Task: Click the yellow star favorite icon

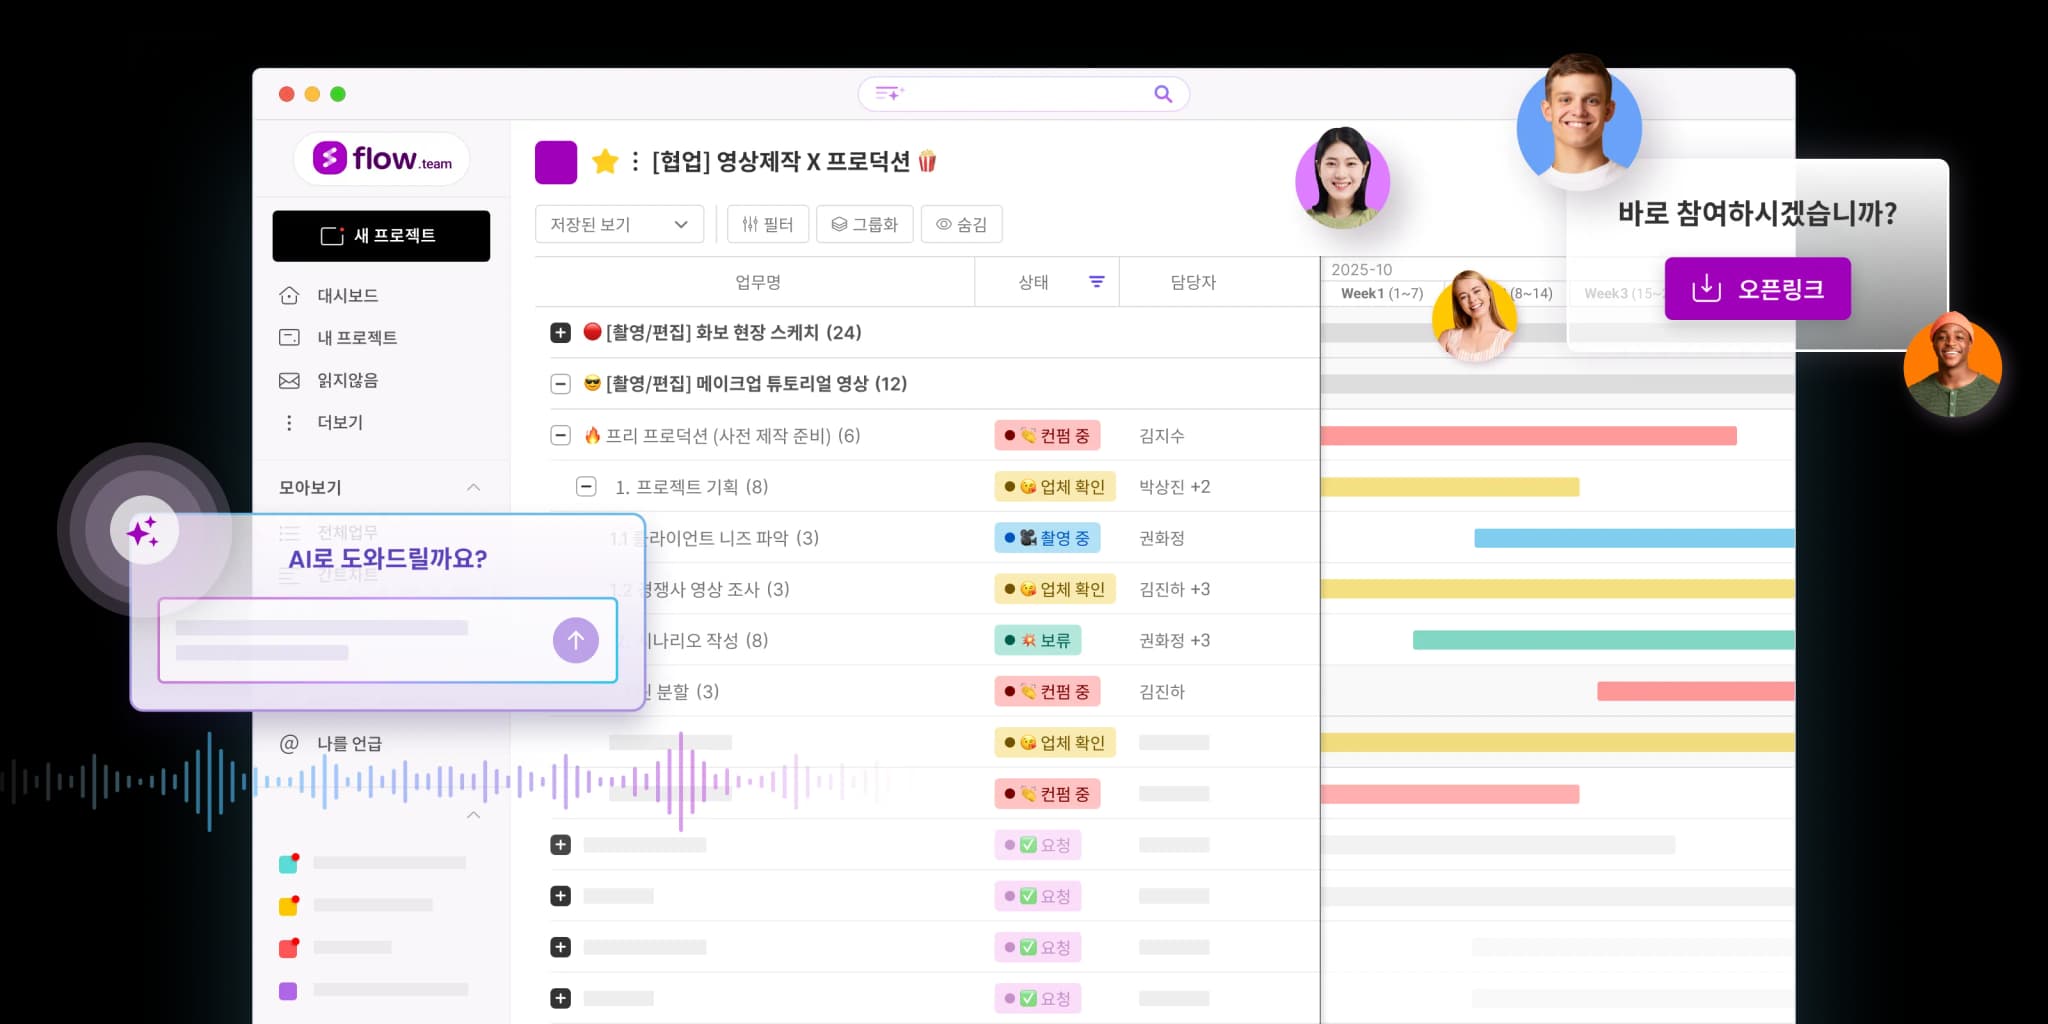Action: pos(605,162)
